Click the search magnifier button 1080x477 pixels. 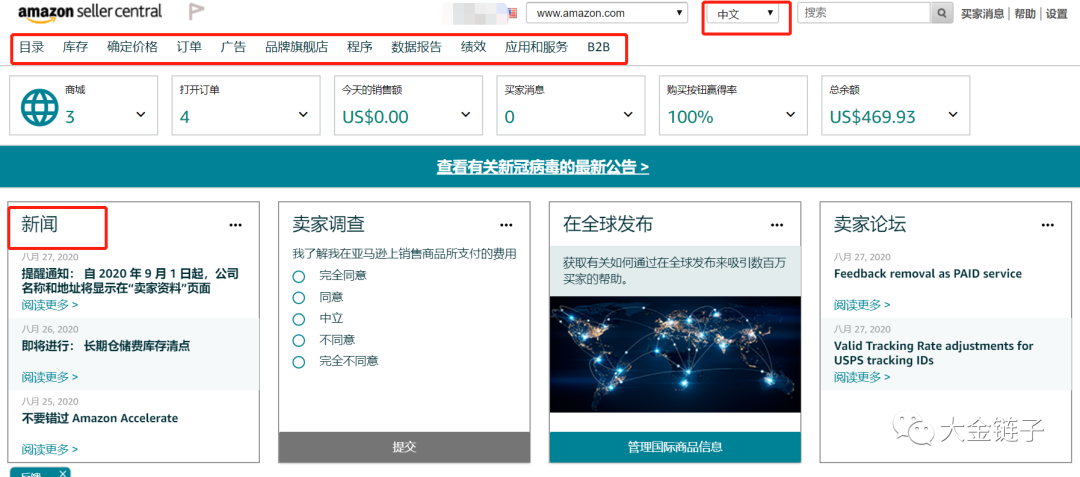point(942,13)
